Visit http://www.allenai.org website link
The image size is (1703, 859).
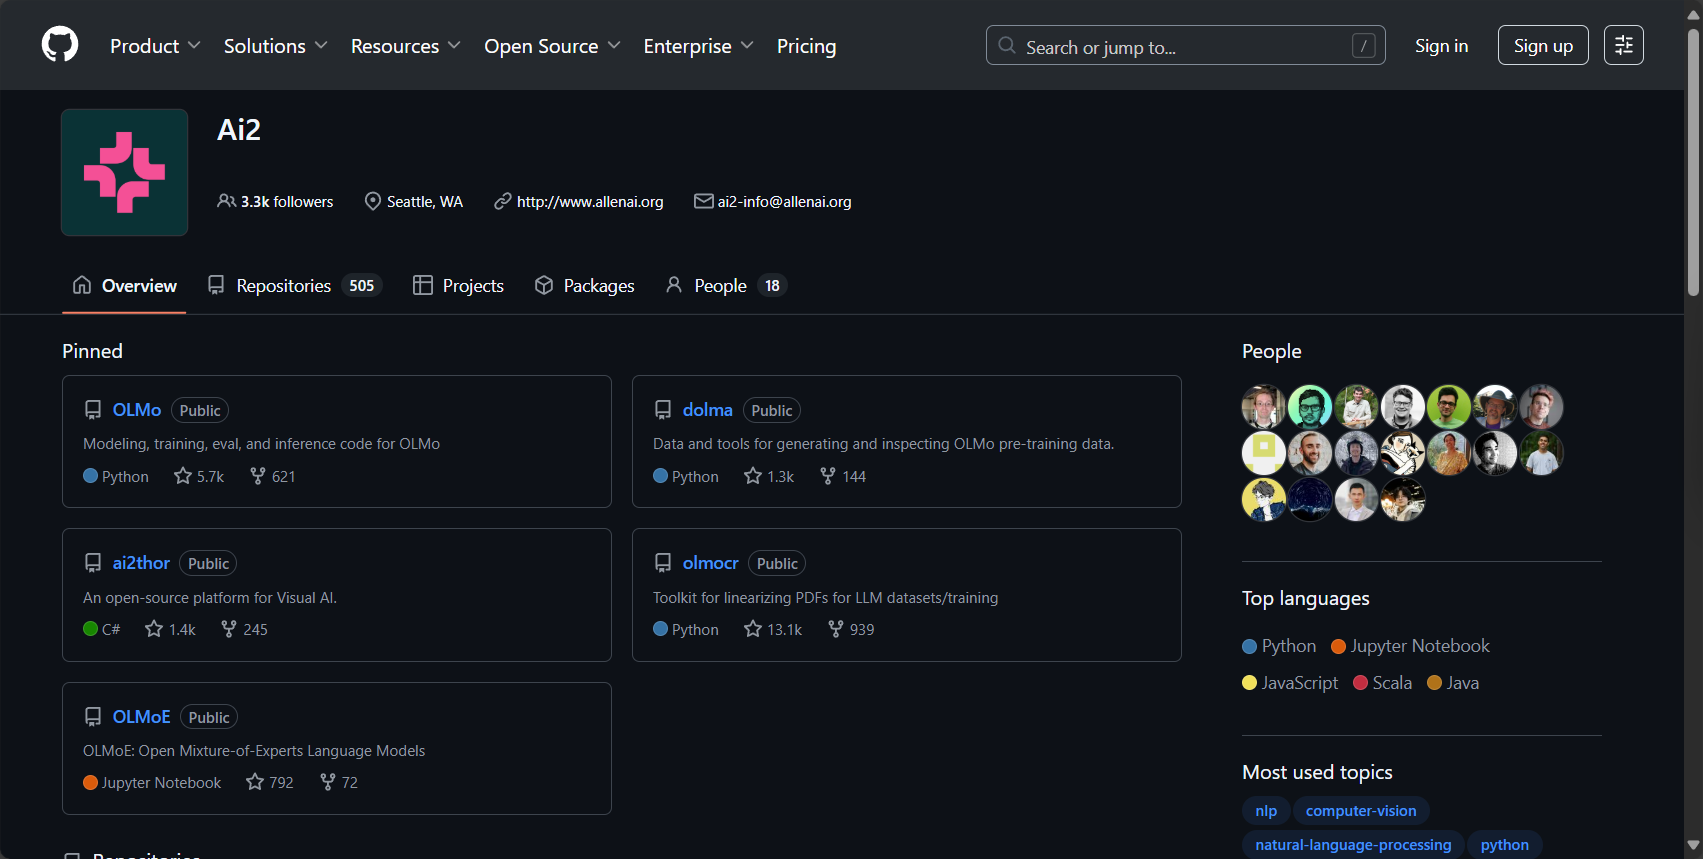tap(590, 201)
